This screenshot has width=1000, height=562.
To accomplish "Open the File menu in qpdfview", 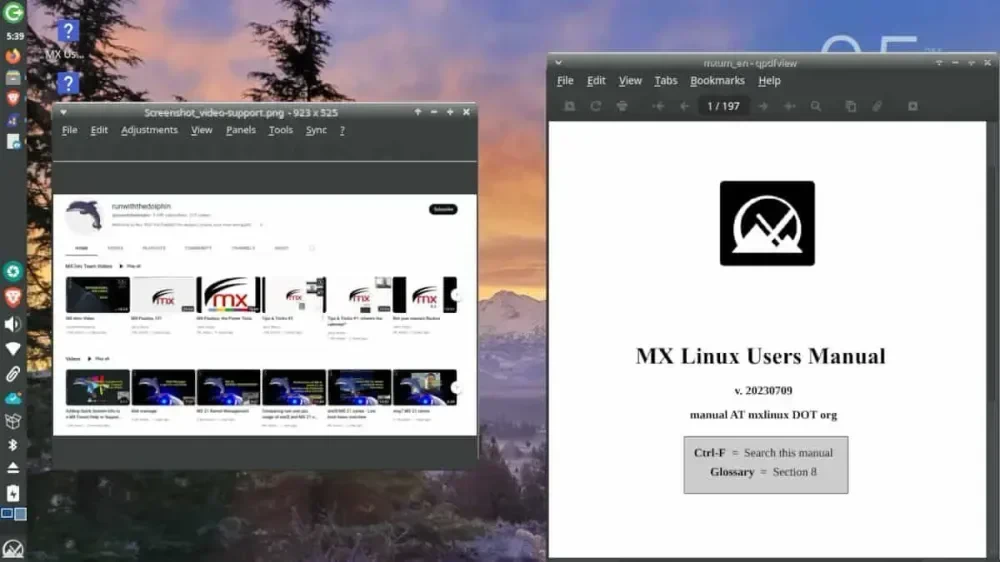I will click(565, 80).
